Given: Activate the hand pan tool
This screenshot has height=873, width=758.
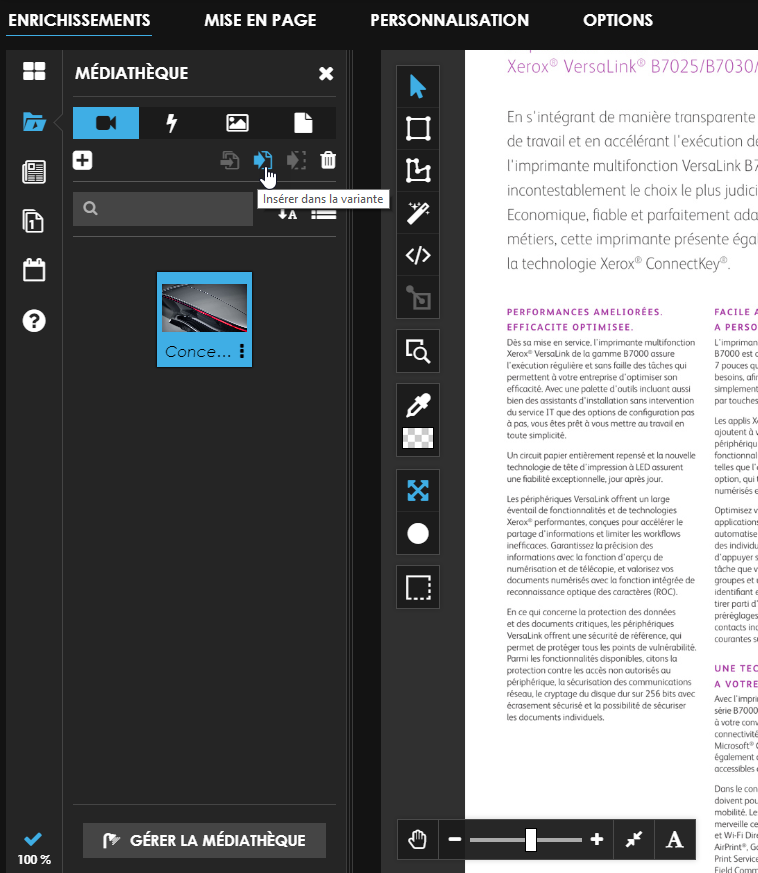Looking at the screenshot, I should click(418, 839).
